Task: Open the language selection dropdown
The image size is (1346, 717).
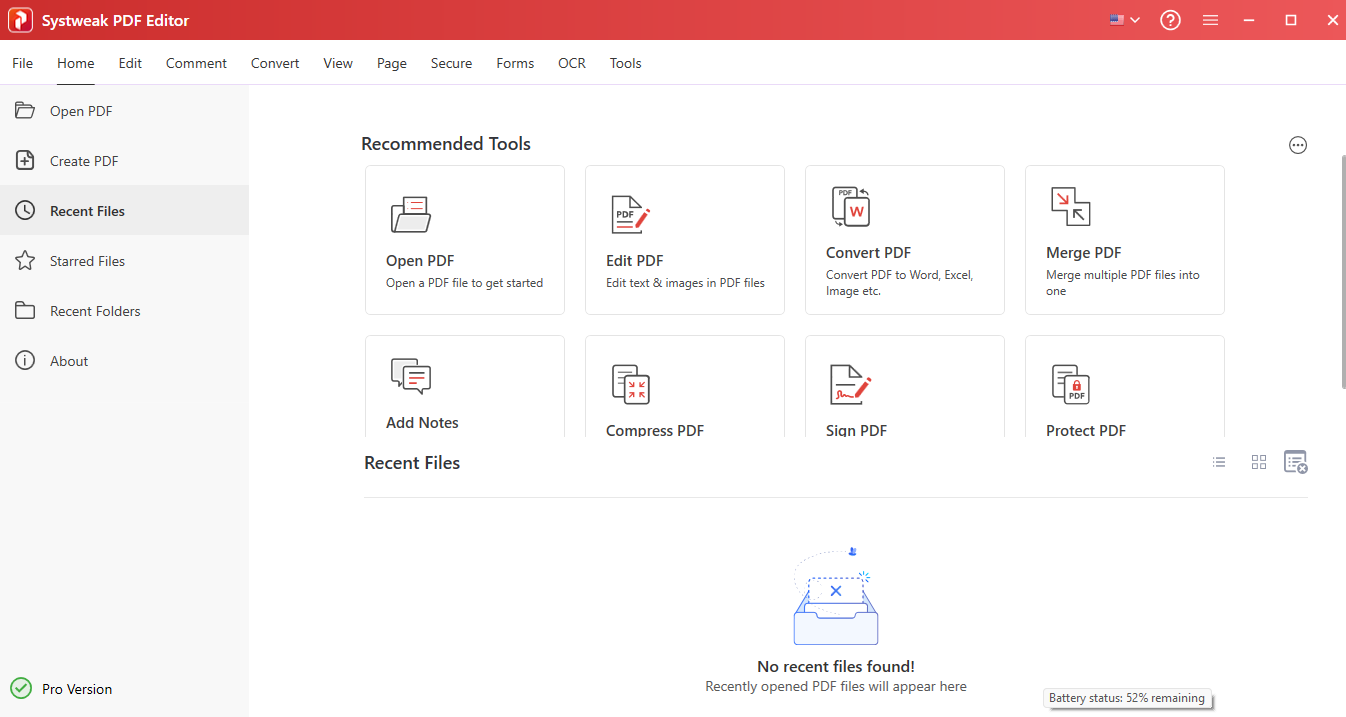Action: point(1123,19)
